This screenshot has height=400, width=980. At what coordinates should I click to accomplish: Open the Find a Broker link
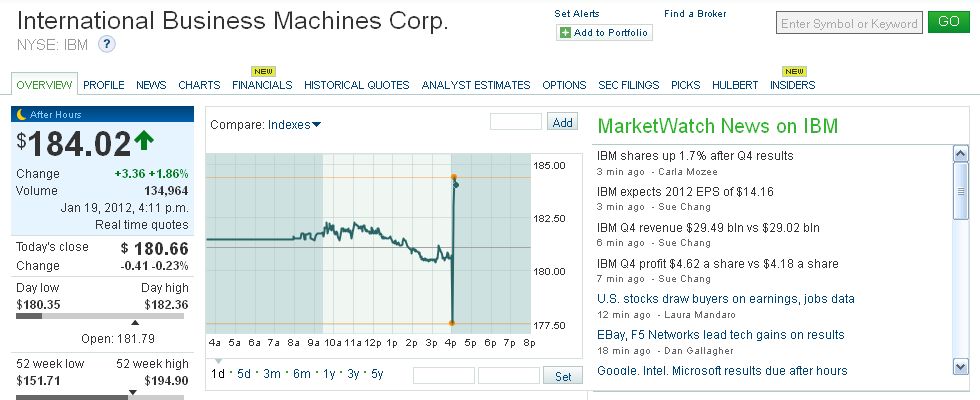click(695, 14)
